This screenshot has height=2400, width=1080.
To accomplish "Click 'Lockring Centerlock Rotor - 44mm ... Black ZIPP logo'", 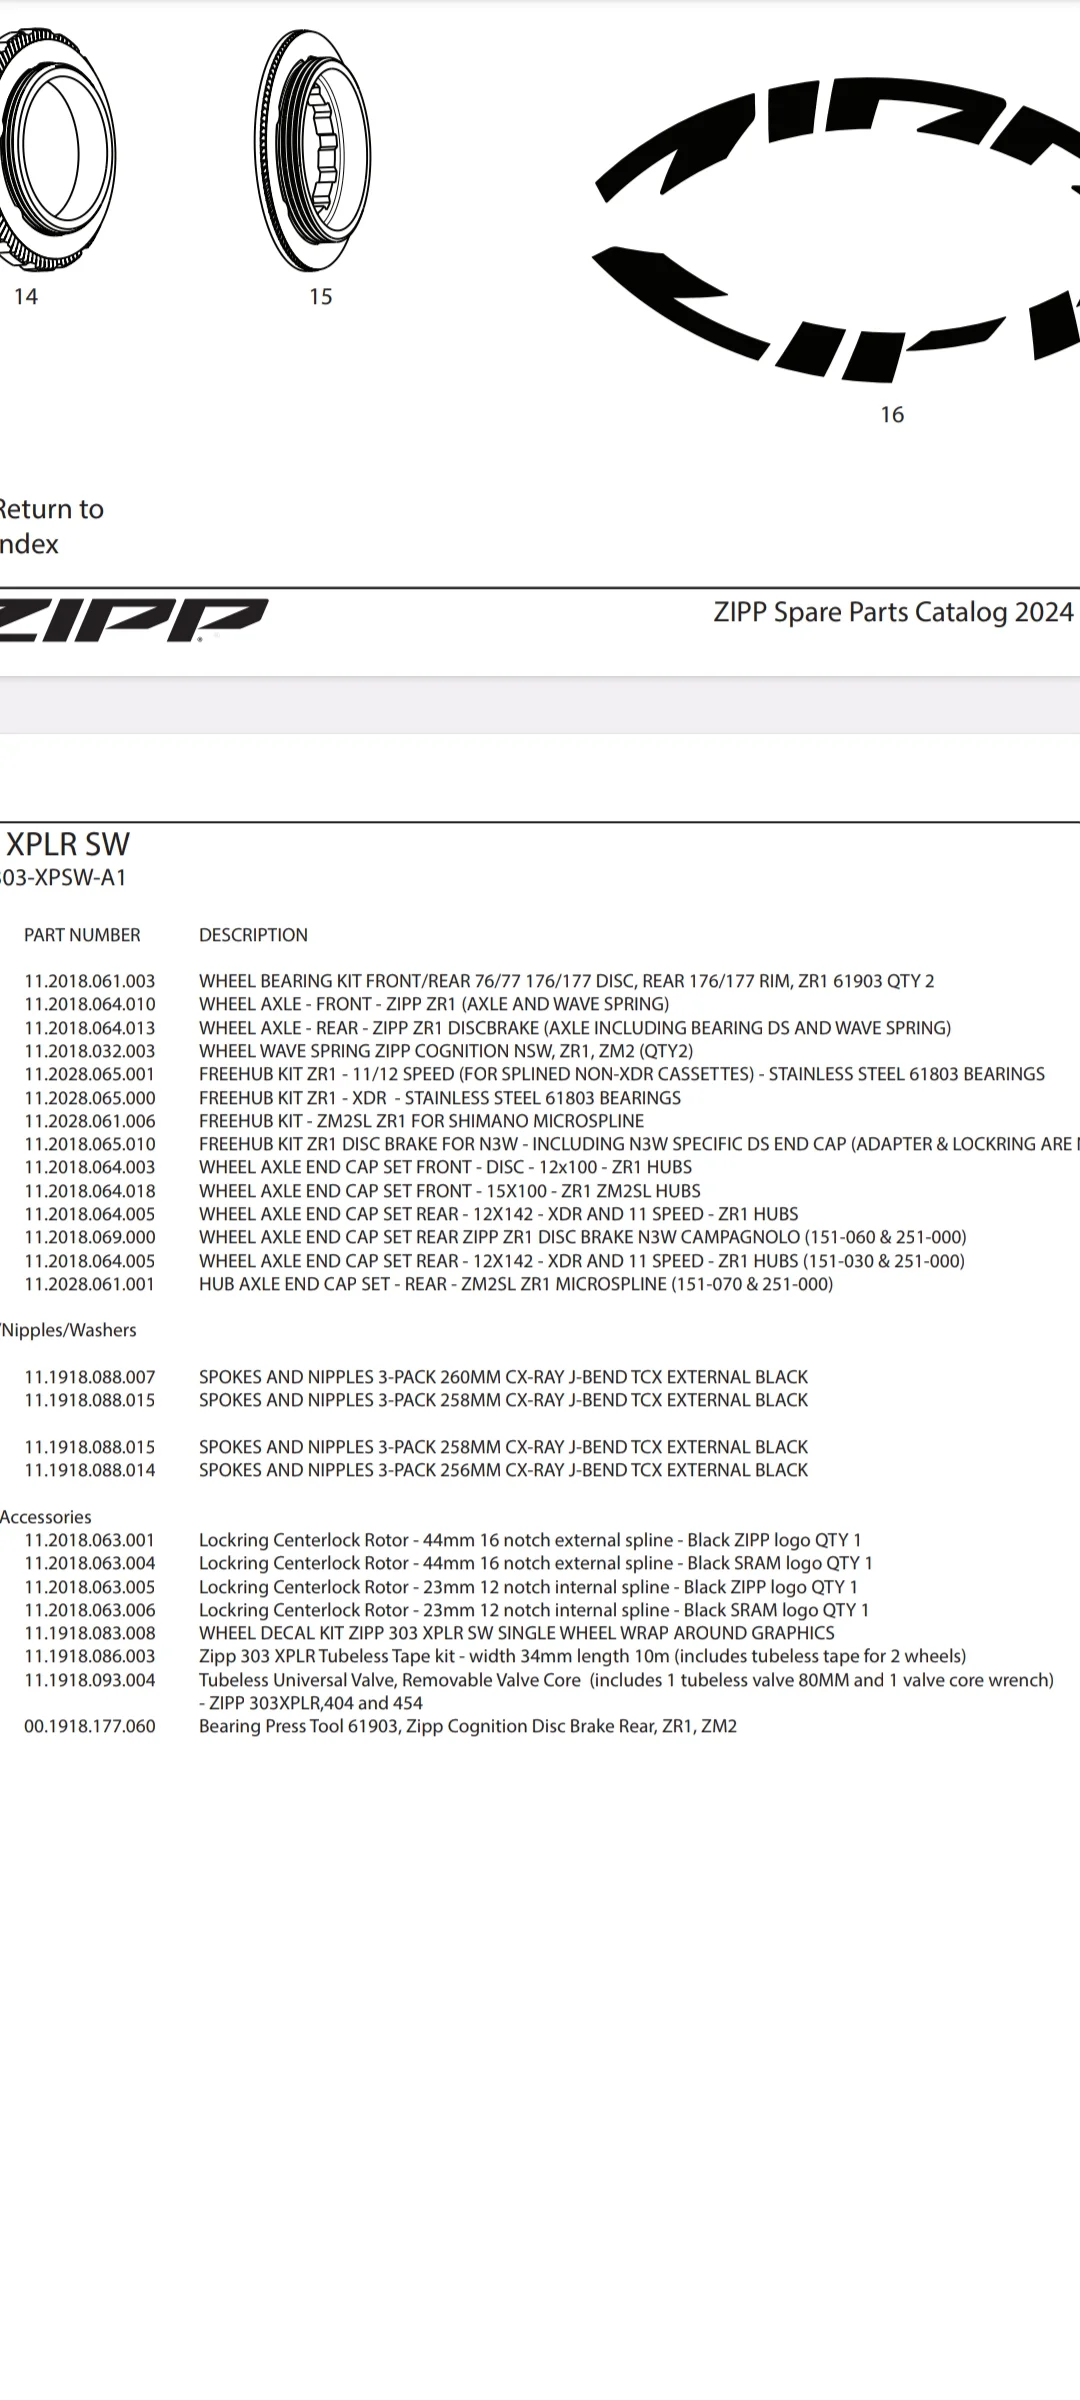I will point(530,1540).
